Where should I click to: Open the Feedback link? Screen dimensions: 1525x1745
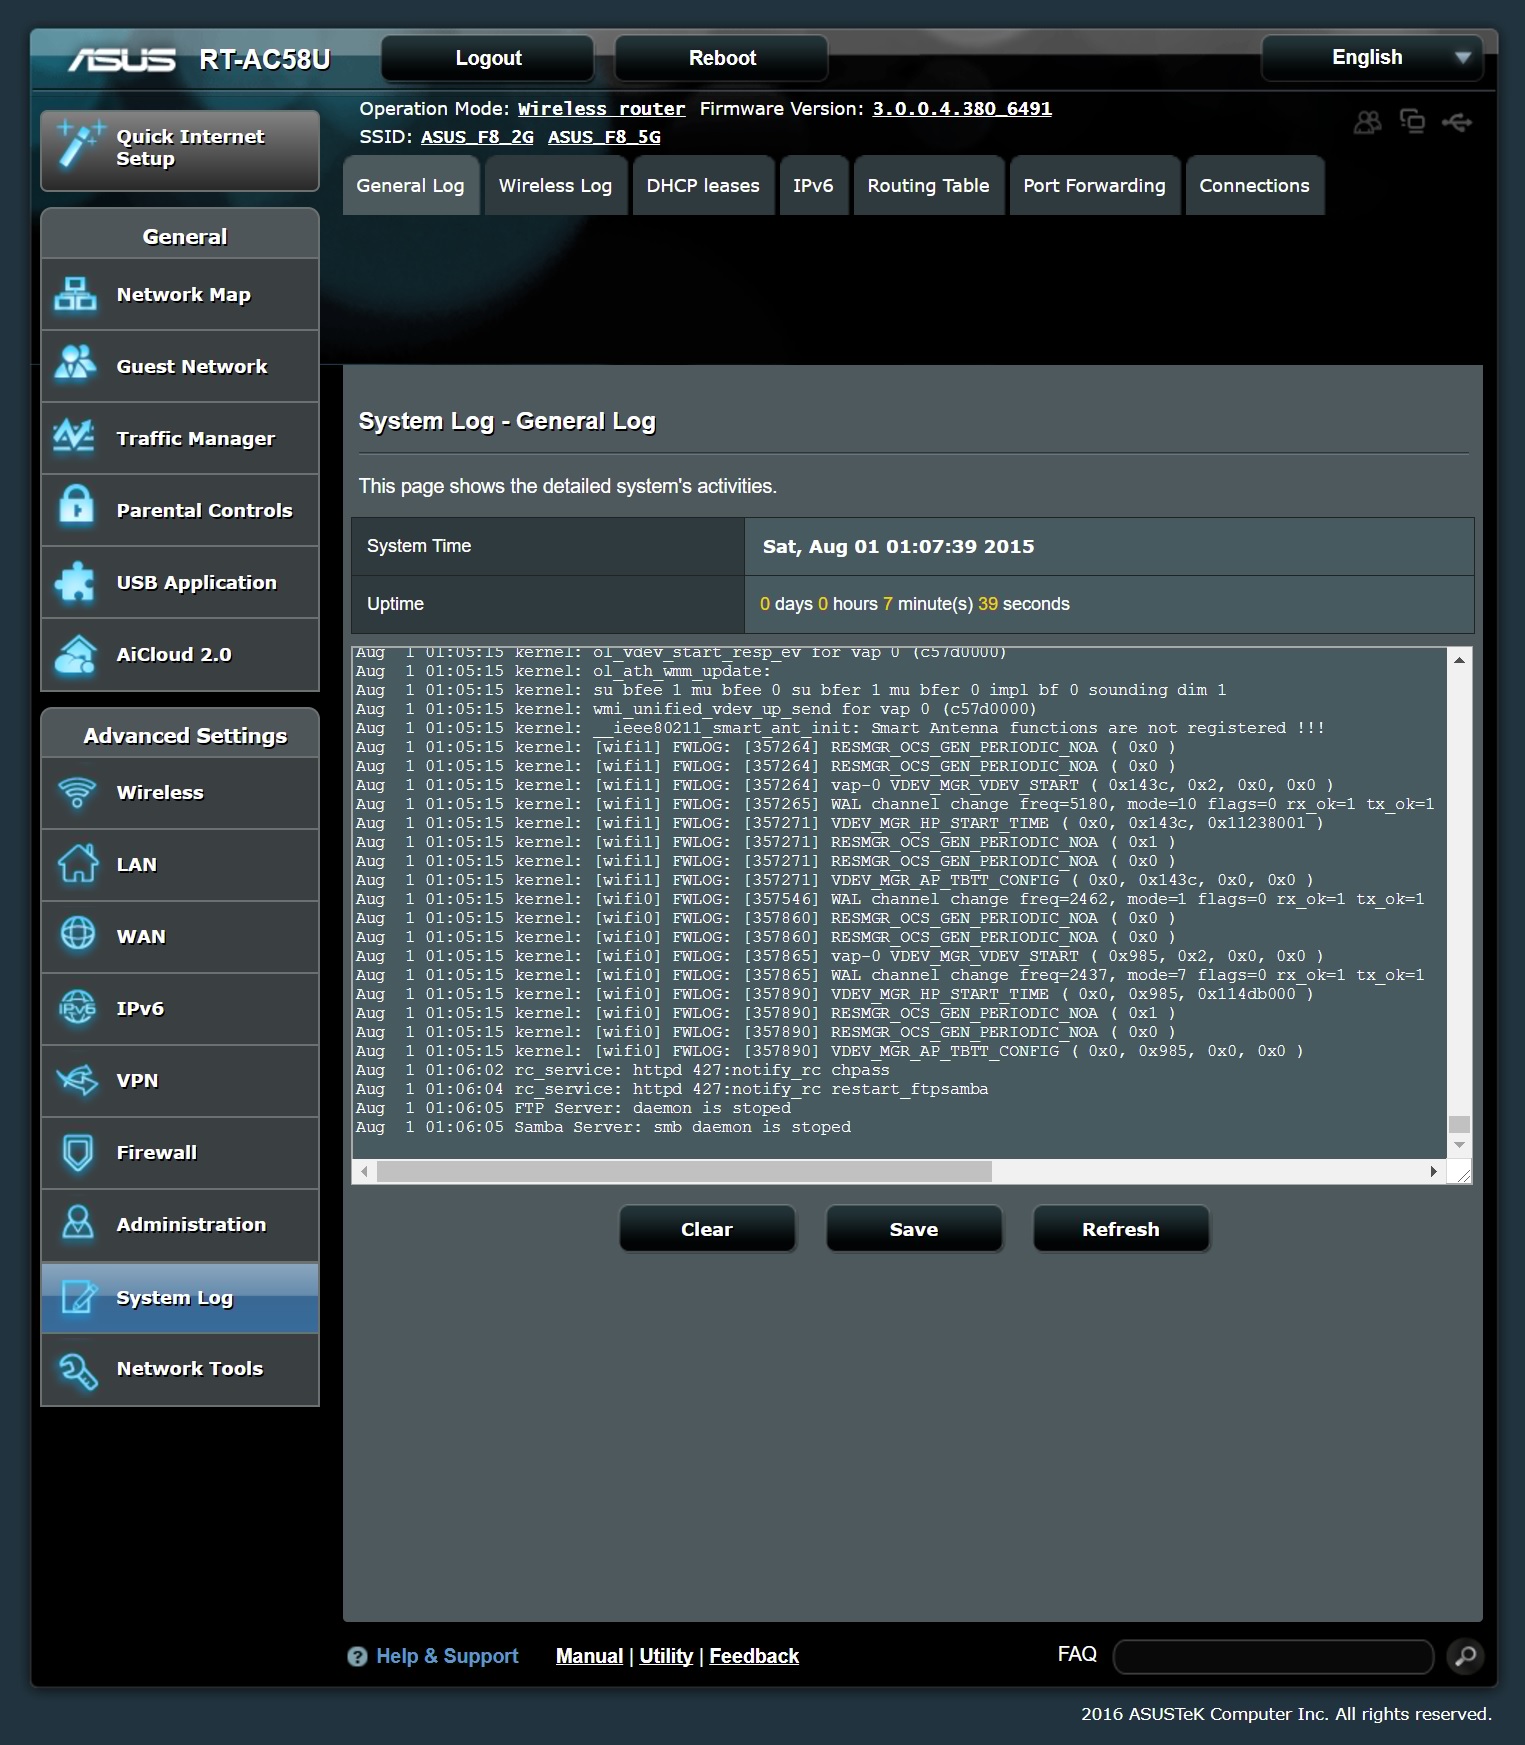point(754,1656)
